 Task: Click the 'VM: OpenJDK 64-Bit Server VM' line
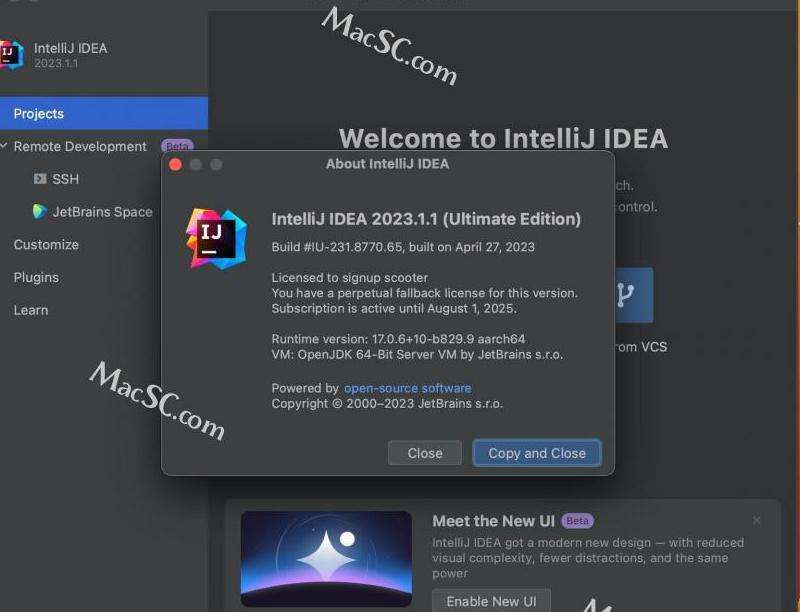coord(417,354)
